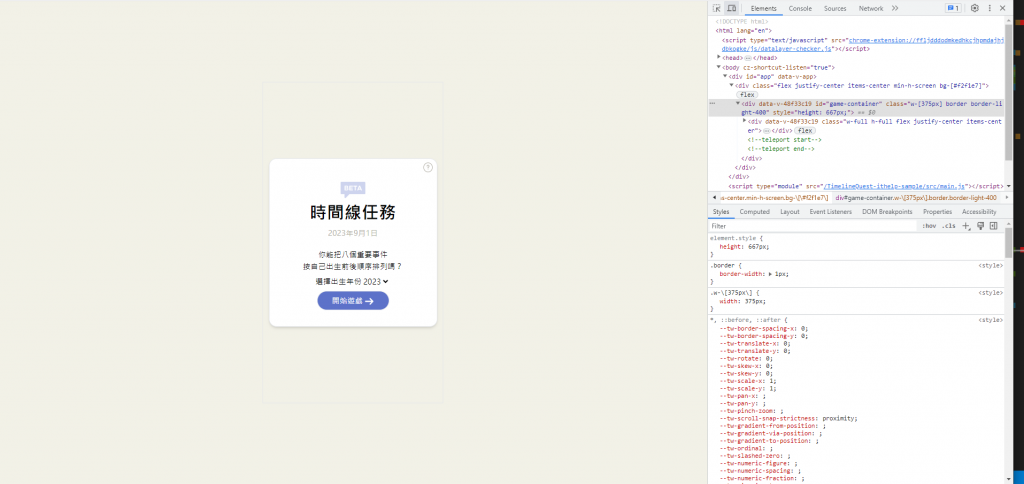Toggle the .cls class editor button

[x=949, y=226]
